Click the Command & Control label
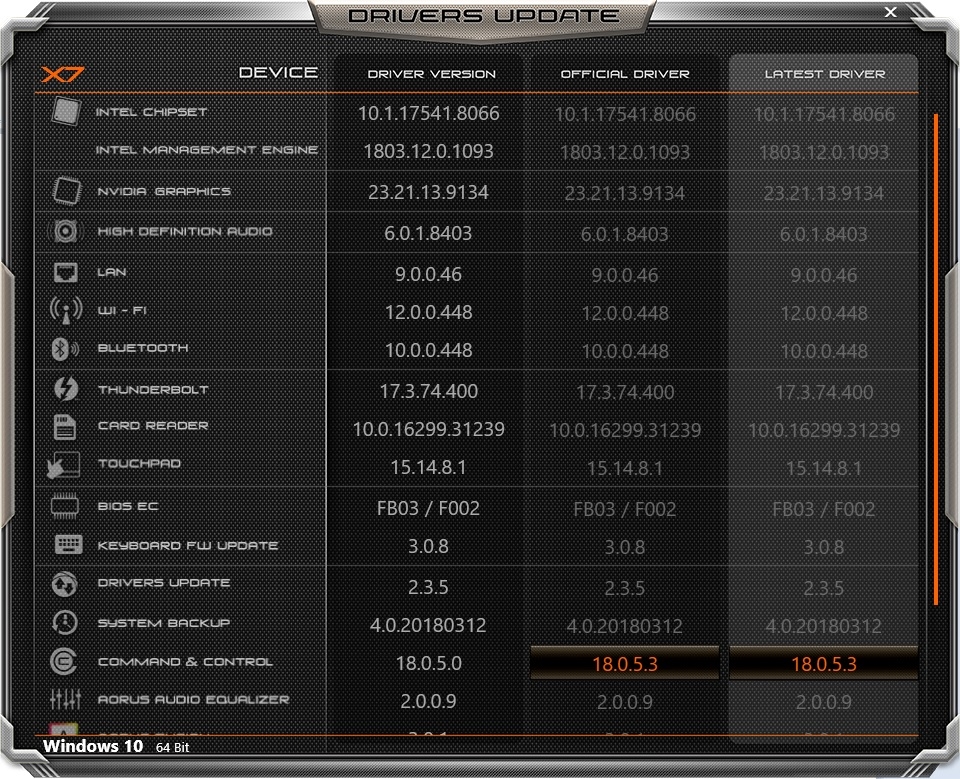 [185, 662]
